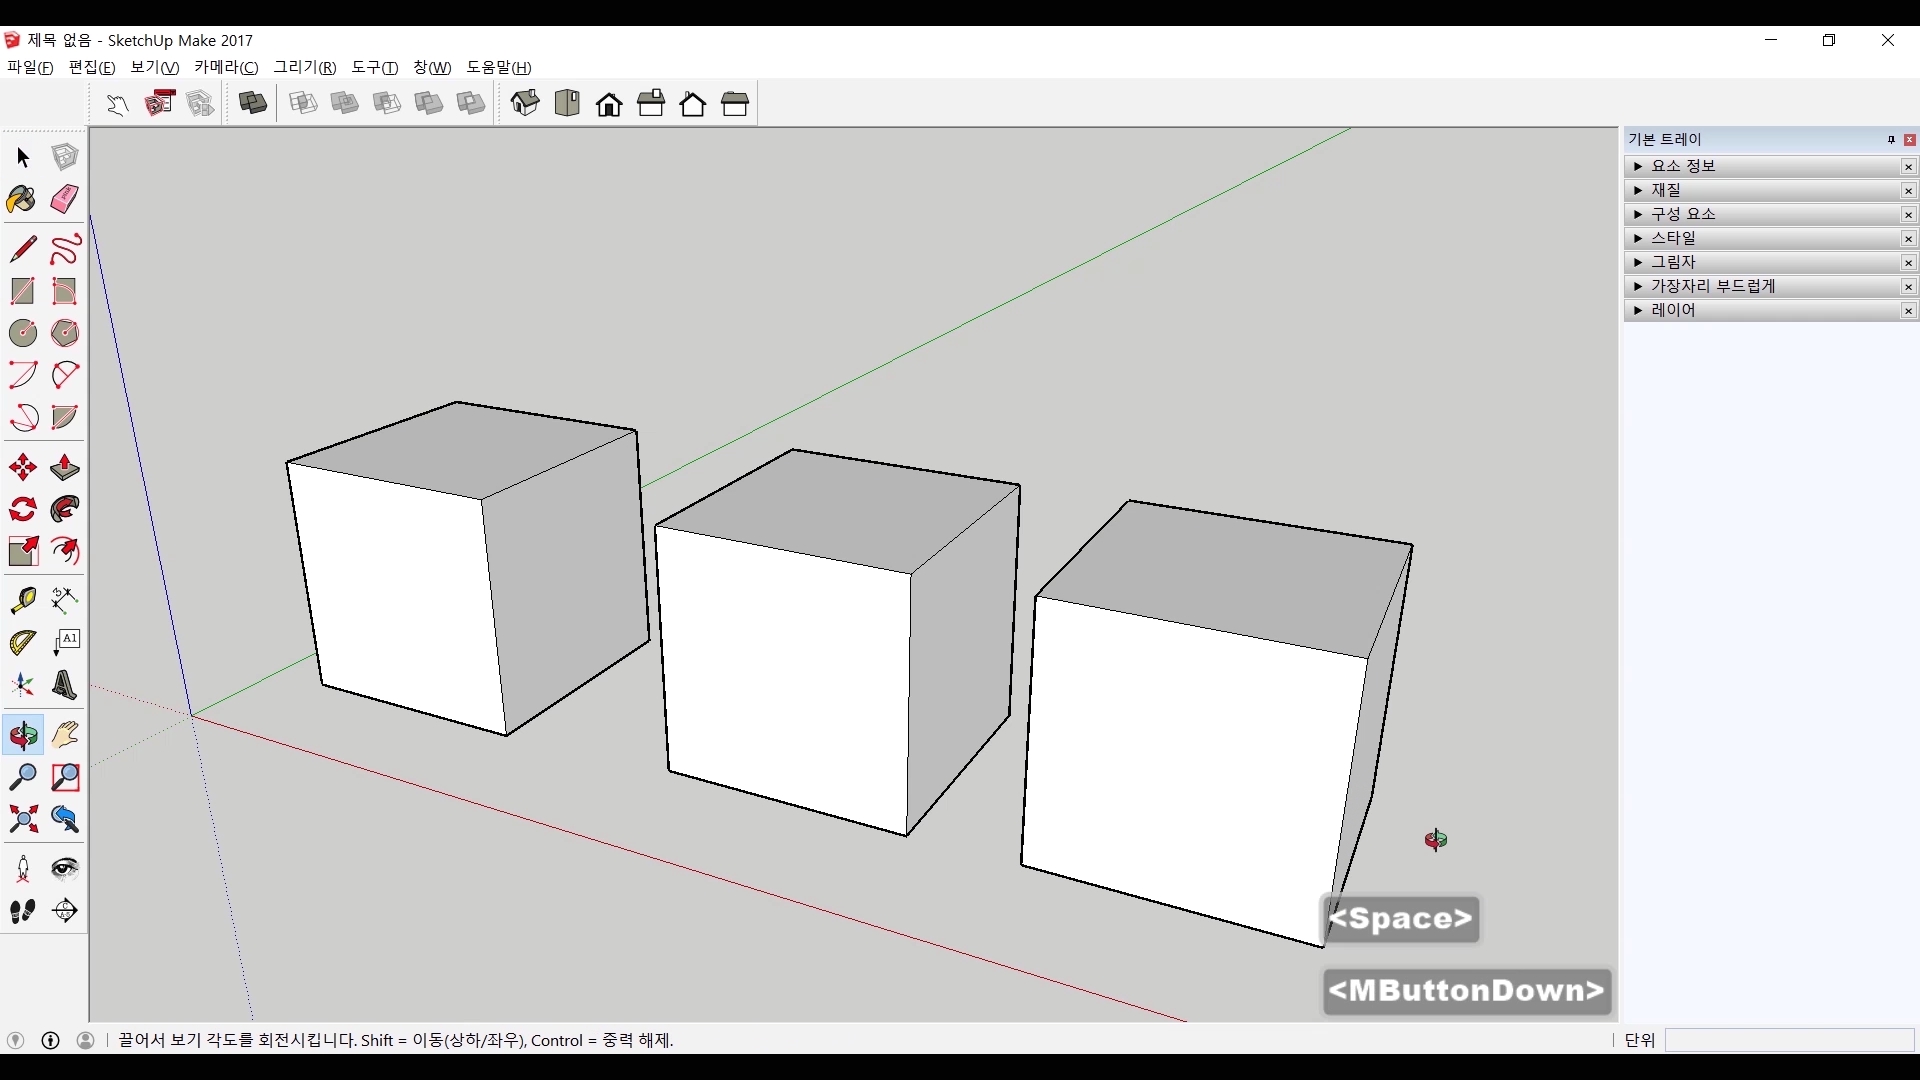Pick the Paint Bucket tool
The image size is (1920, 1080).
[x=22, y=199]
